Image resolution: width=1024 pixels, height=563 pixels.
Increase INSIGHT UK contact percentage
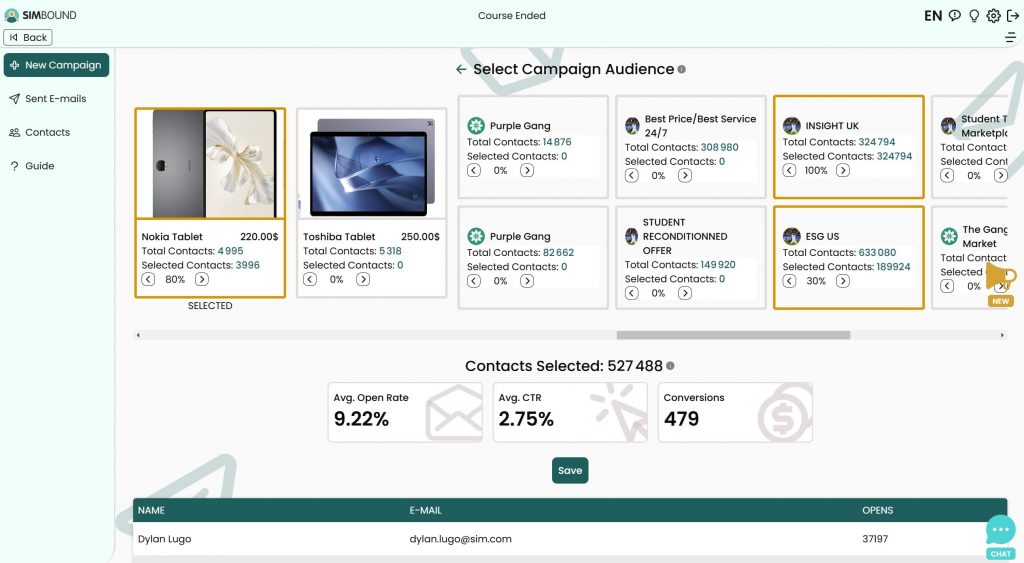843,170
